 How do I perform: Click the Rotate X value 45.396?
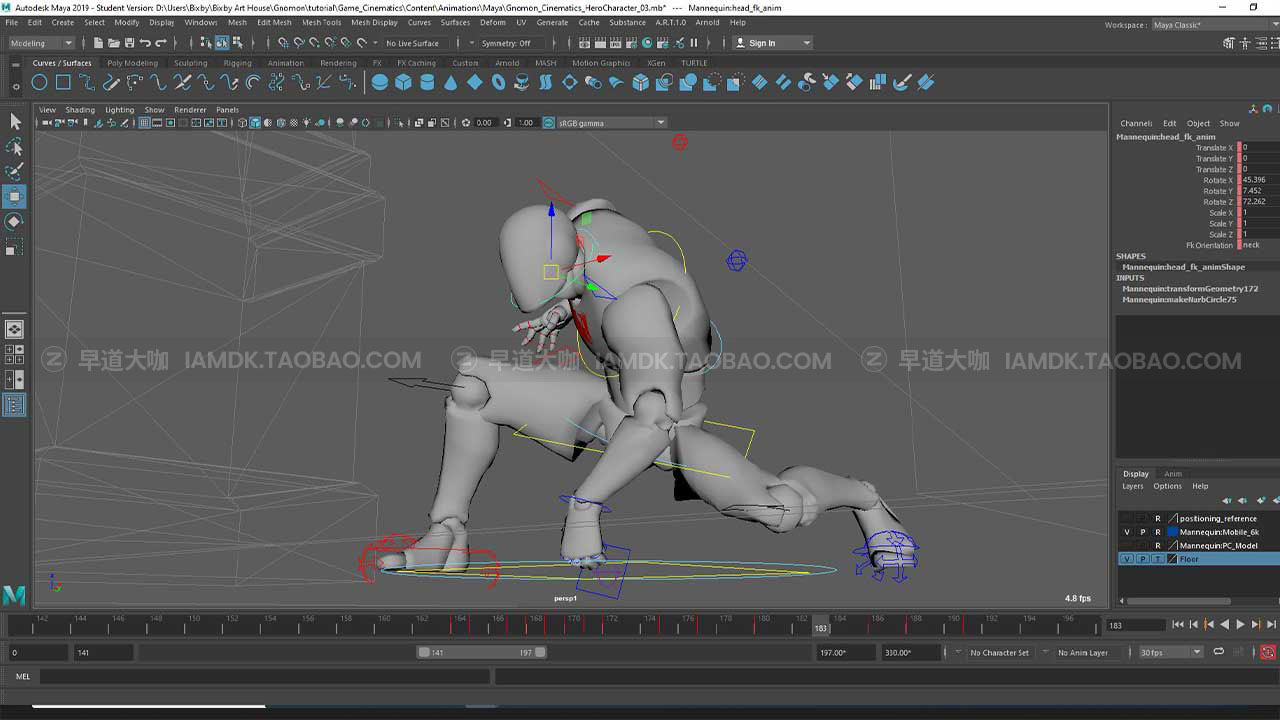pyautogui.click(x=1258, y=180)
